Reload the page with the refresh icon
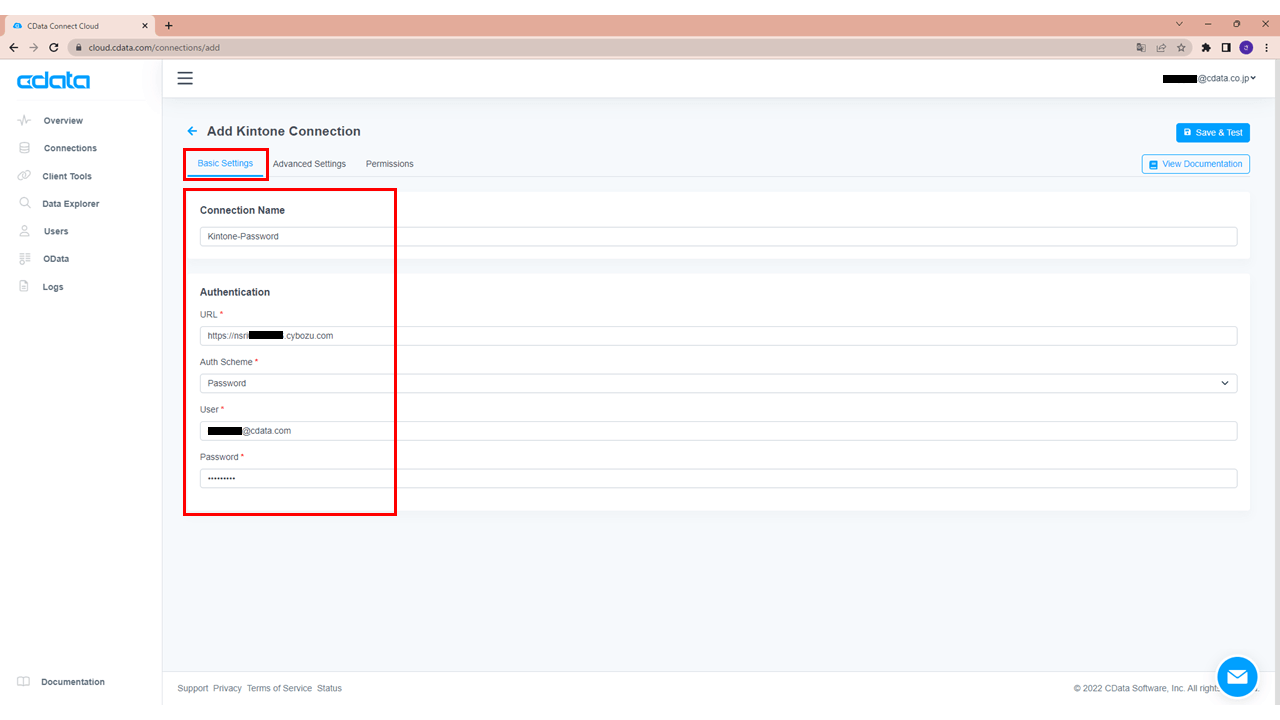Image resolution: width=1280 pixels, height=720 pixels. [53, 47]
